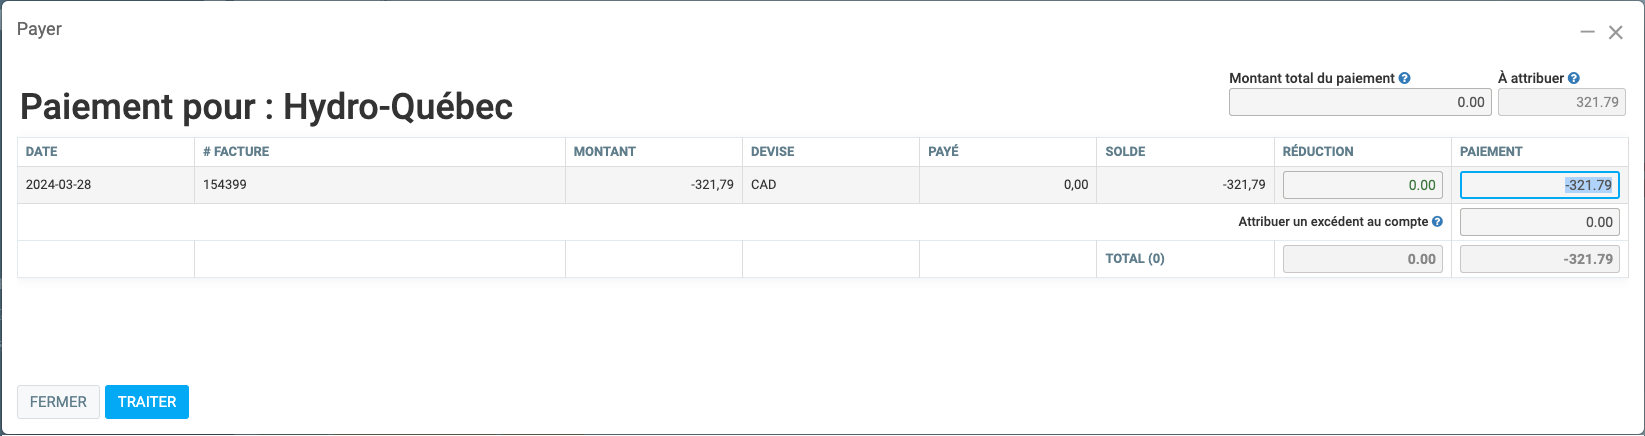Click the Réduction input for invoice 154399
This screenshot has width=1645, height=436.
[1362, 185]
